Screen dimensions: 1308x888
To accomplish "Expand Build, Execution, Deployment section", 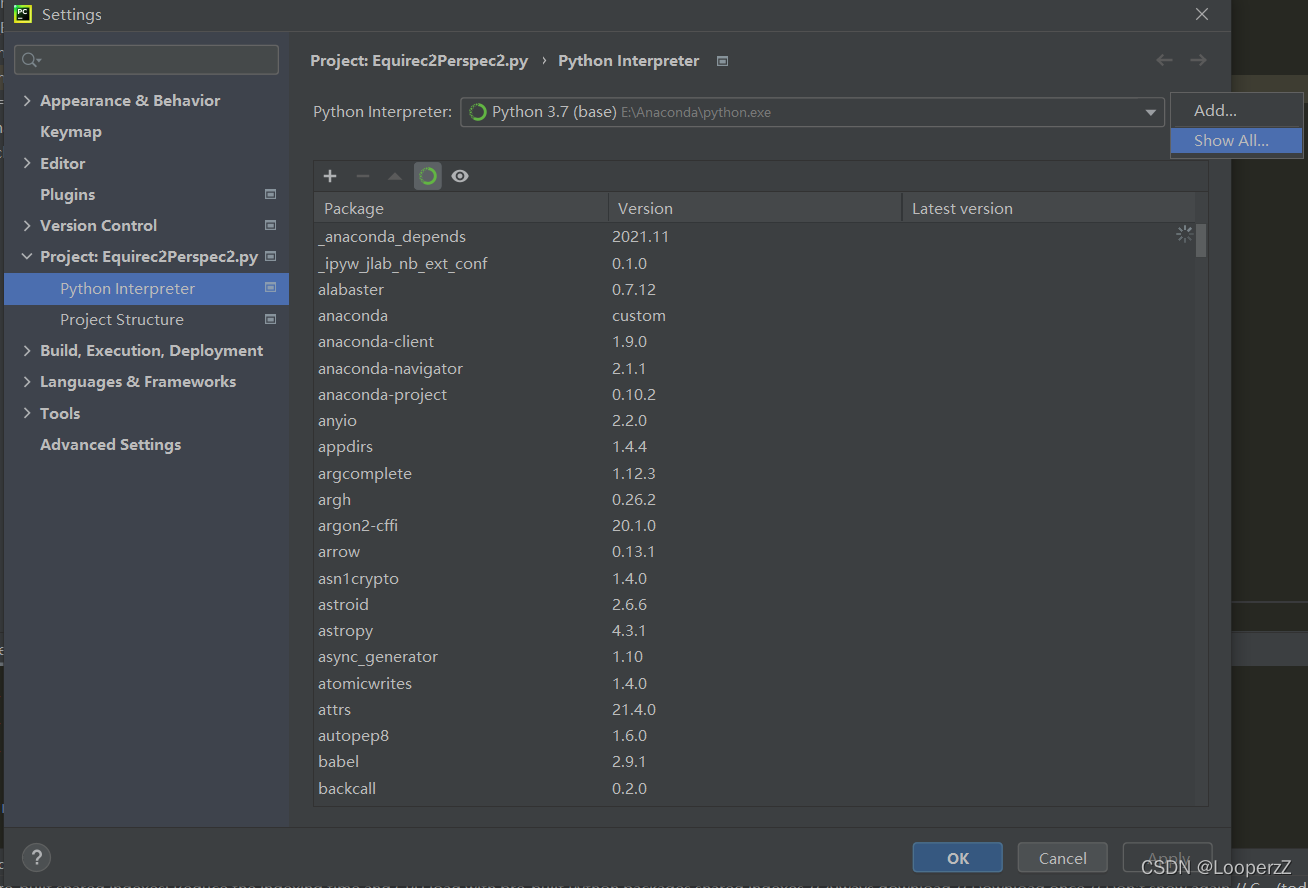I will [27, 351].
